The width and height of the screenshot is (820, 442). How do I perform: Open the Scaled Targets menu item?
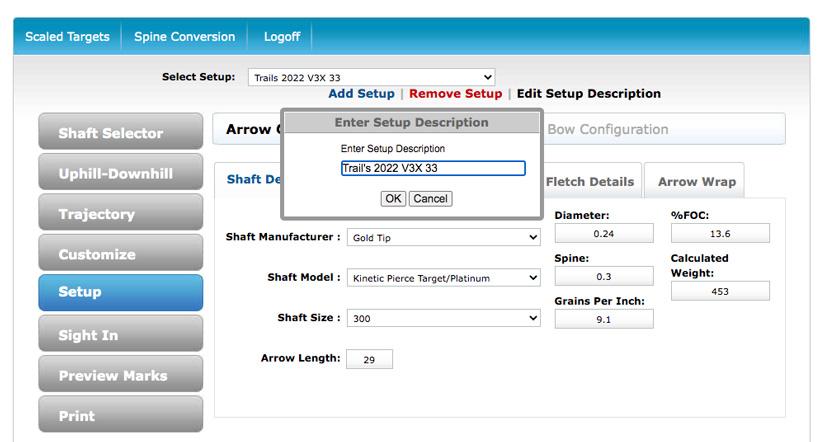click(67, 37)
